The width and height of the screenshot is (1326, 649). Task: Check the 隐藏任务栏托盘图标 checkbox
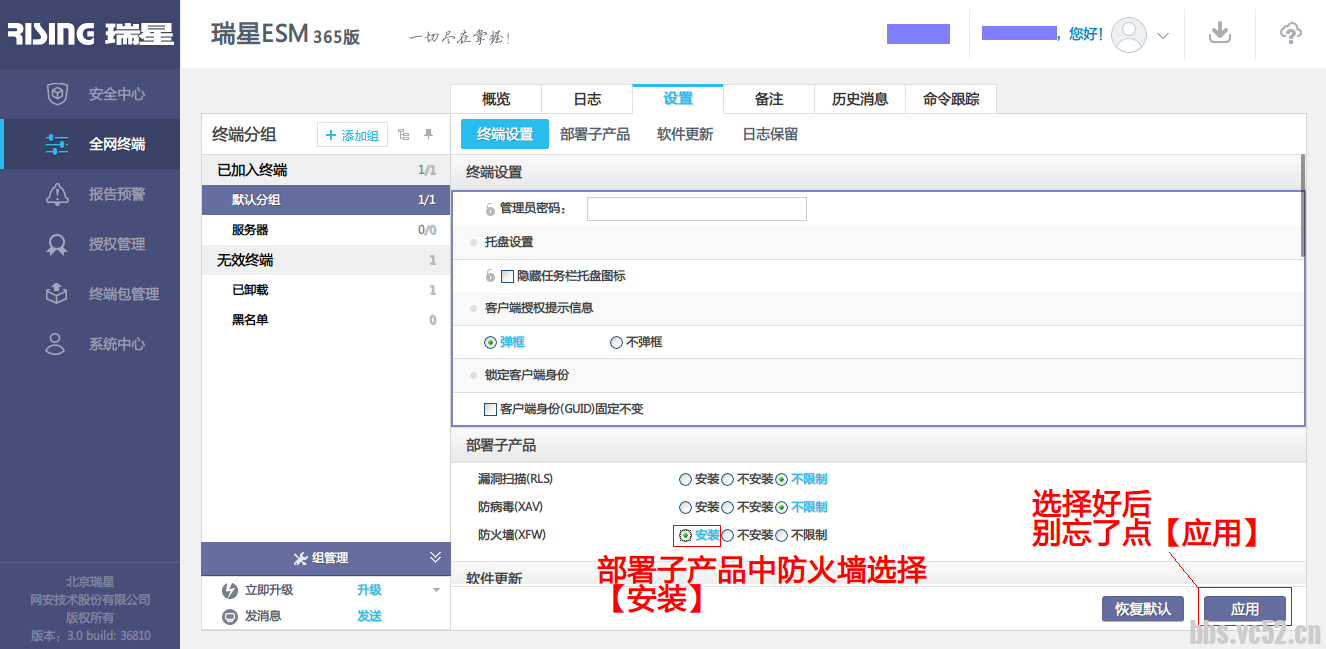coord(508,276)
